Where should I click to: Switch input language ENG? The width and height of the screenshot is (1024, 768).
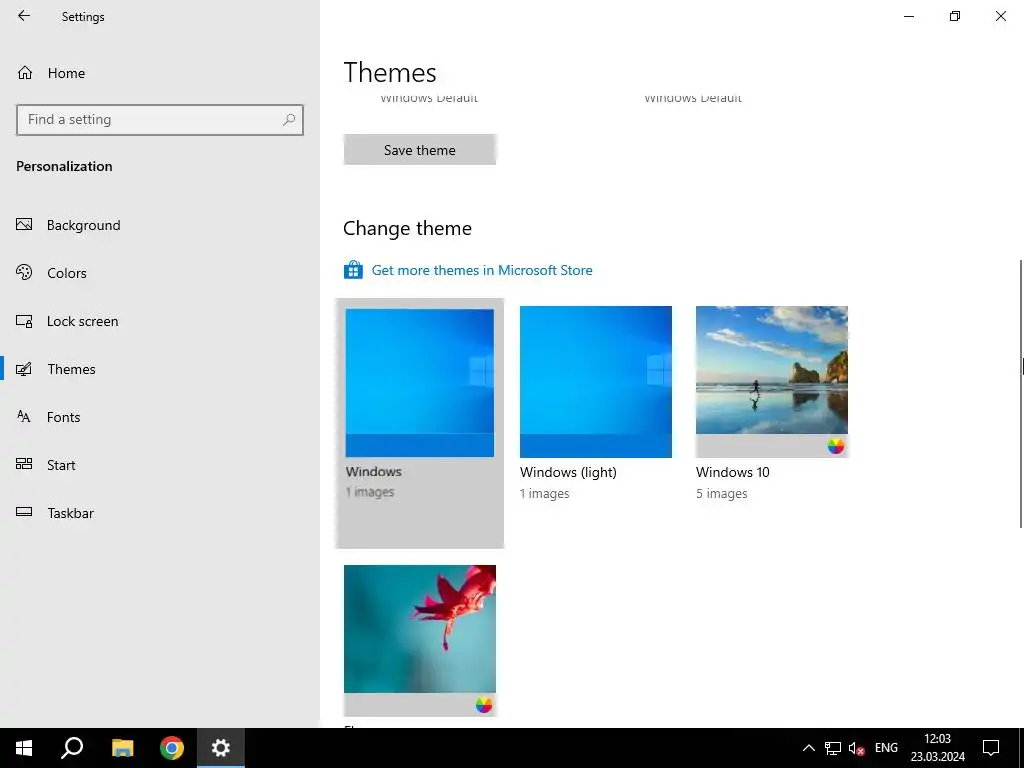coord(886,748)
